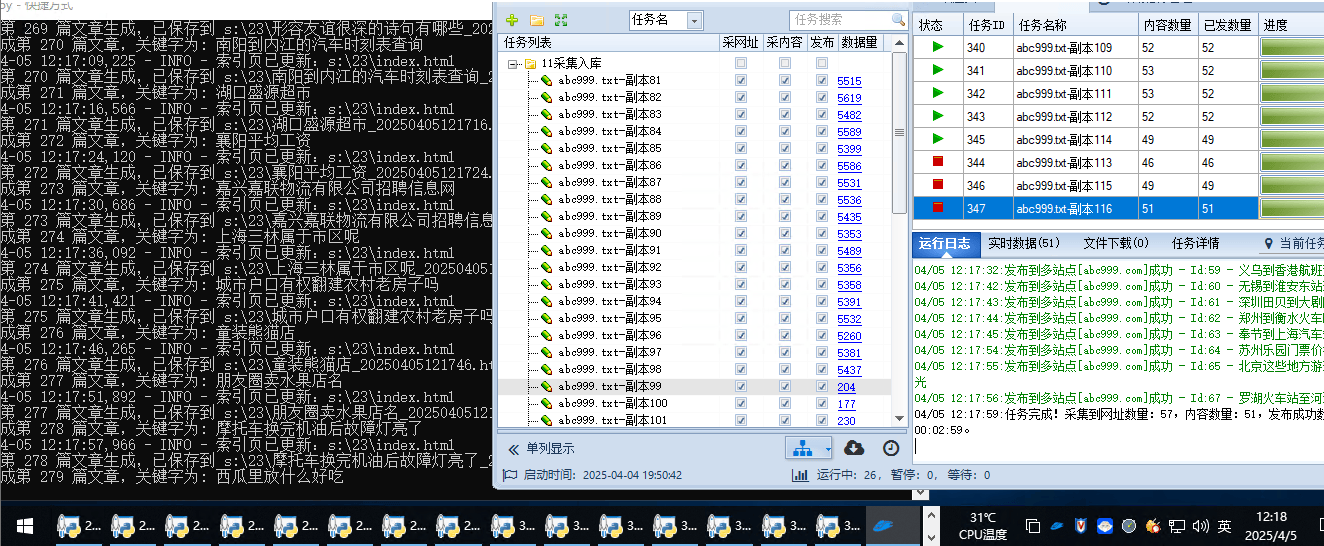Click the green plus add-task icon
The image size is (1324, 546).
pos(512,20)
